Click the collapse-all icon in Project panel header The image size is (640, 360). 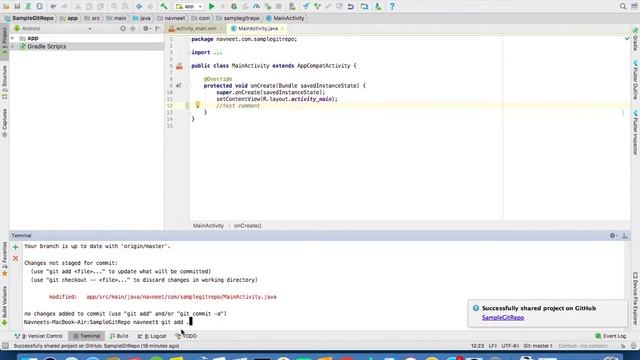(133, 29)
